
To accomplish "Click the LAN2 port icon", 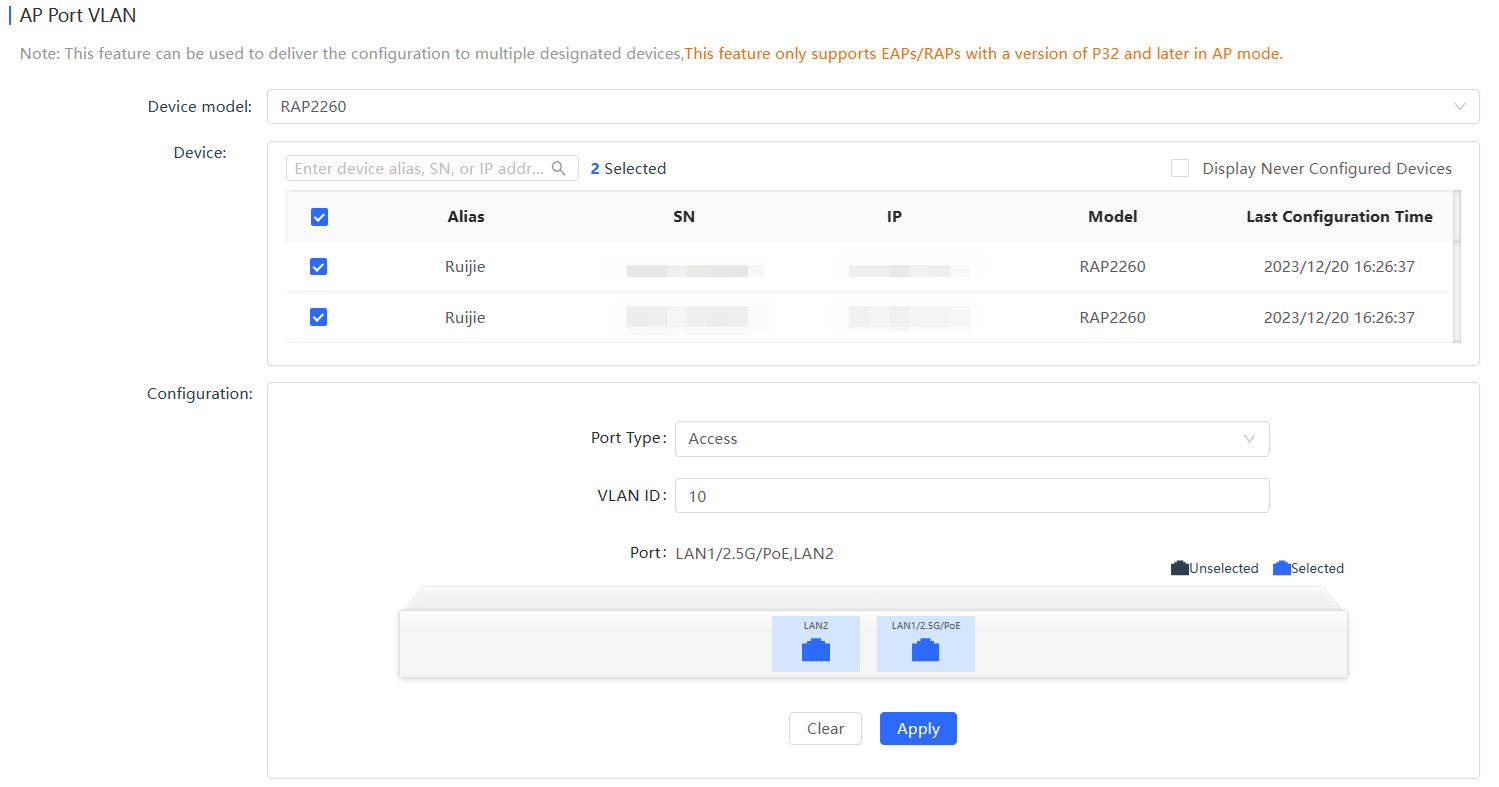I will [x=816, y=650].
